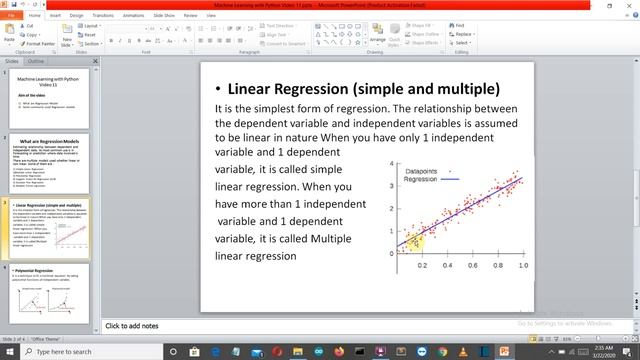Center align the text

coord(210,41)
